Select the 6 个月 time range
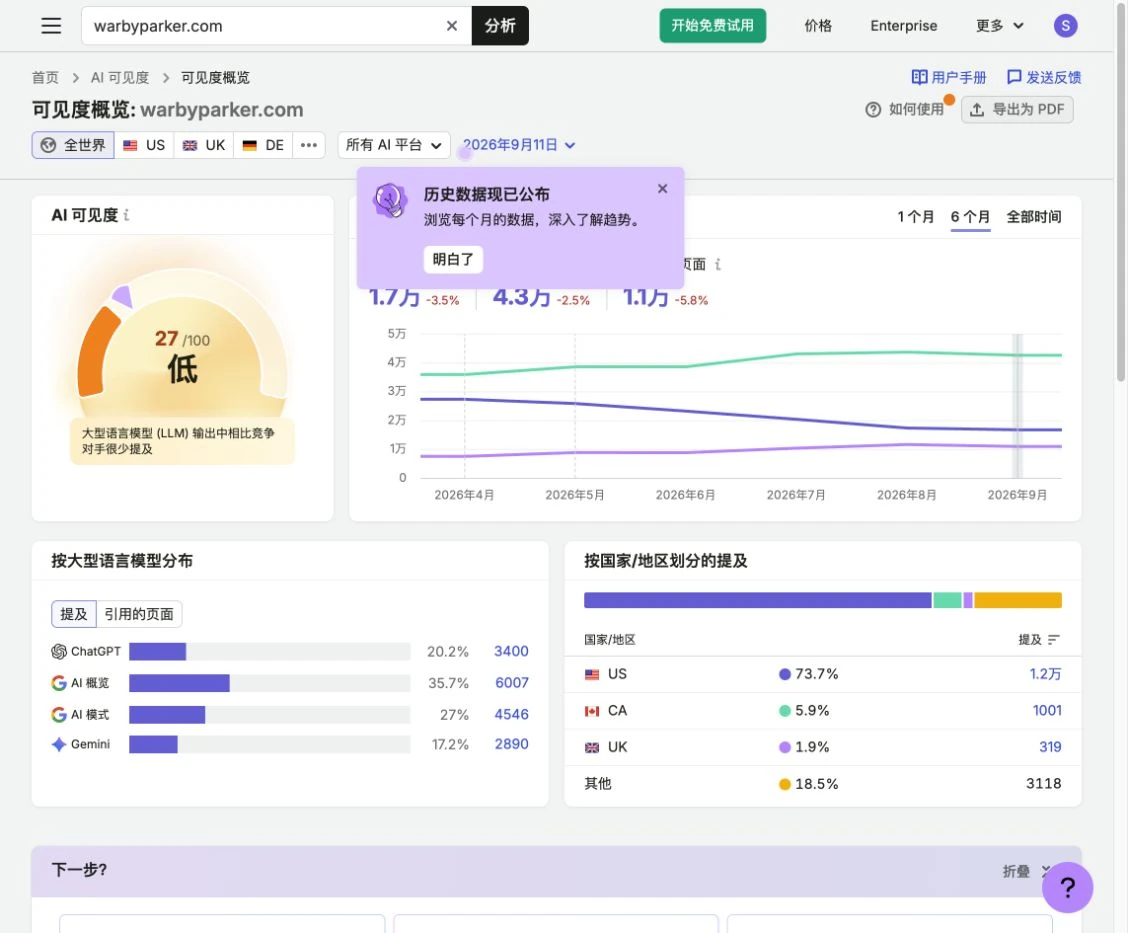Image resolution: width=1128 pixels, height=933 pixels. pos(970,217)
